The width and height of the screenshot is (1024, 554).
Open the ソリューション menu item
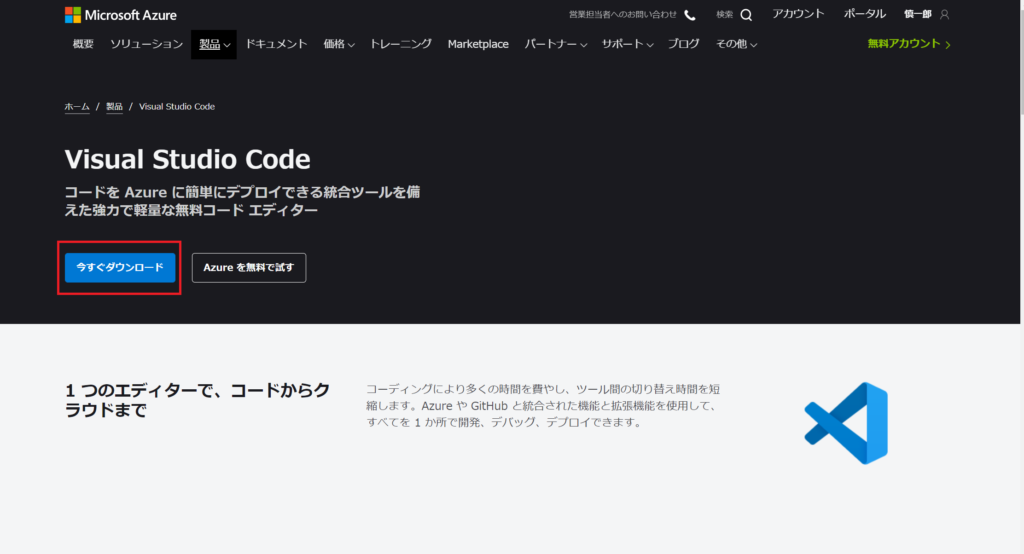click(146, 44)
